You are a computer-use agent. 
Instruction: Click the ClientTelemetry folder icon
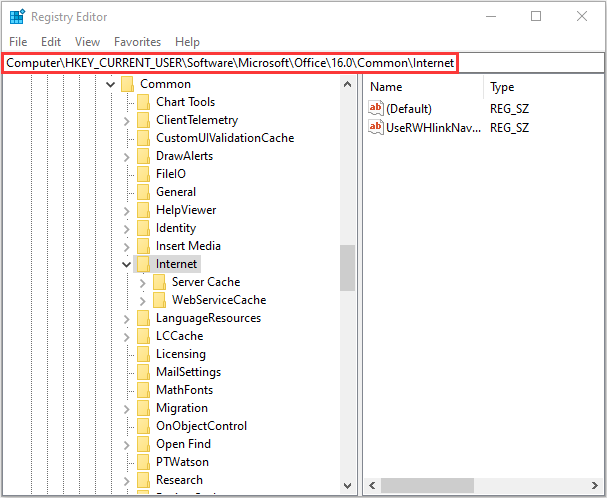[x=143, y=120]
